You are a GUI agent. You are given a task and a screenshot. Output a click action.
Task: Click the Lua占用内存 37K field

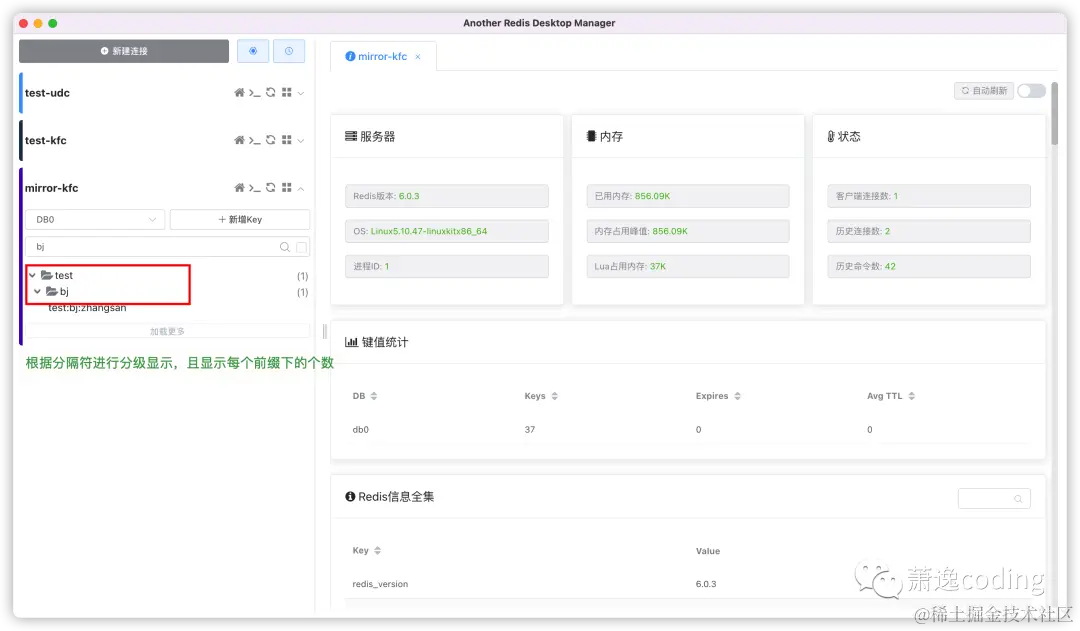pyautogui.click(x=687, y=267)
